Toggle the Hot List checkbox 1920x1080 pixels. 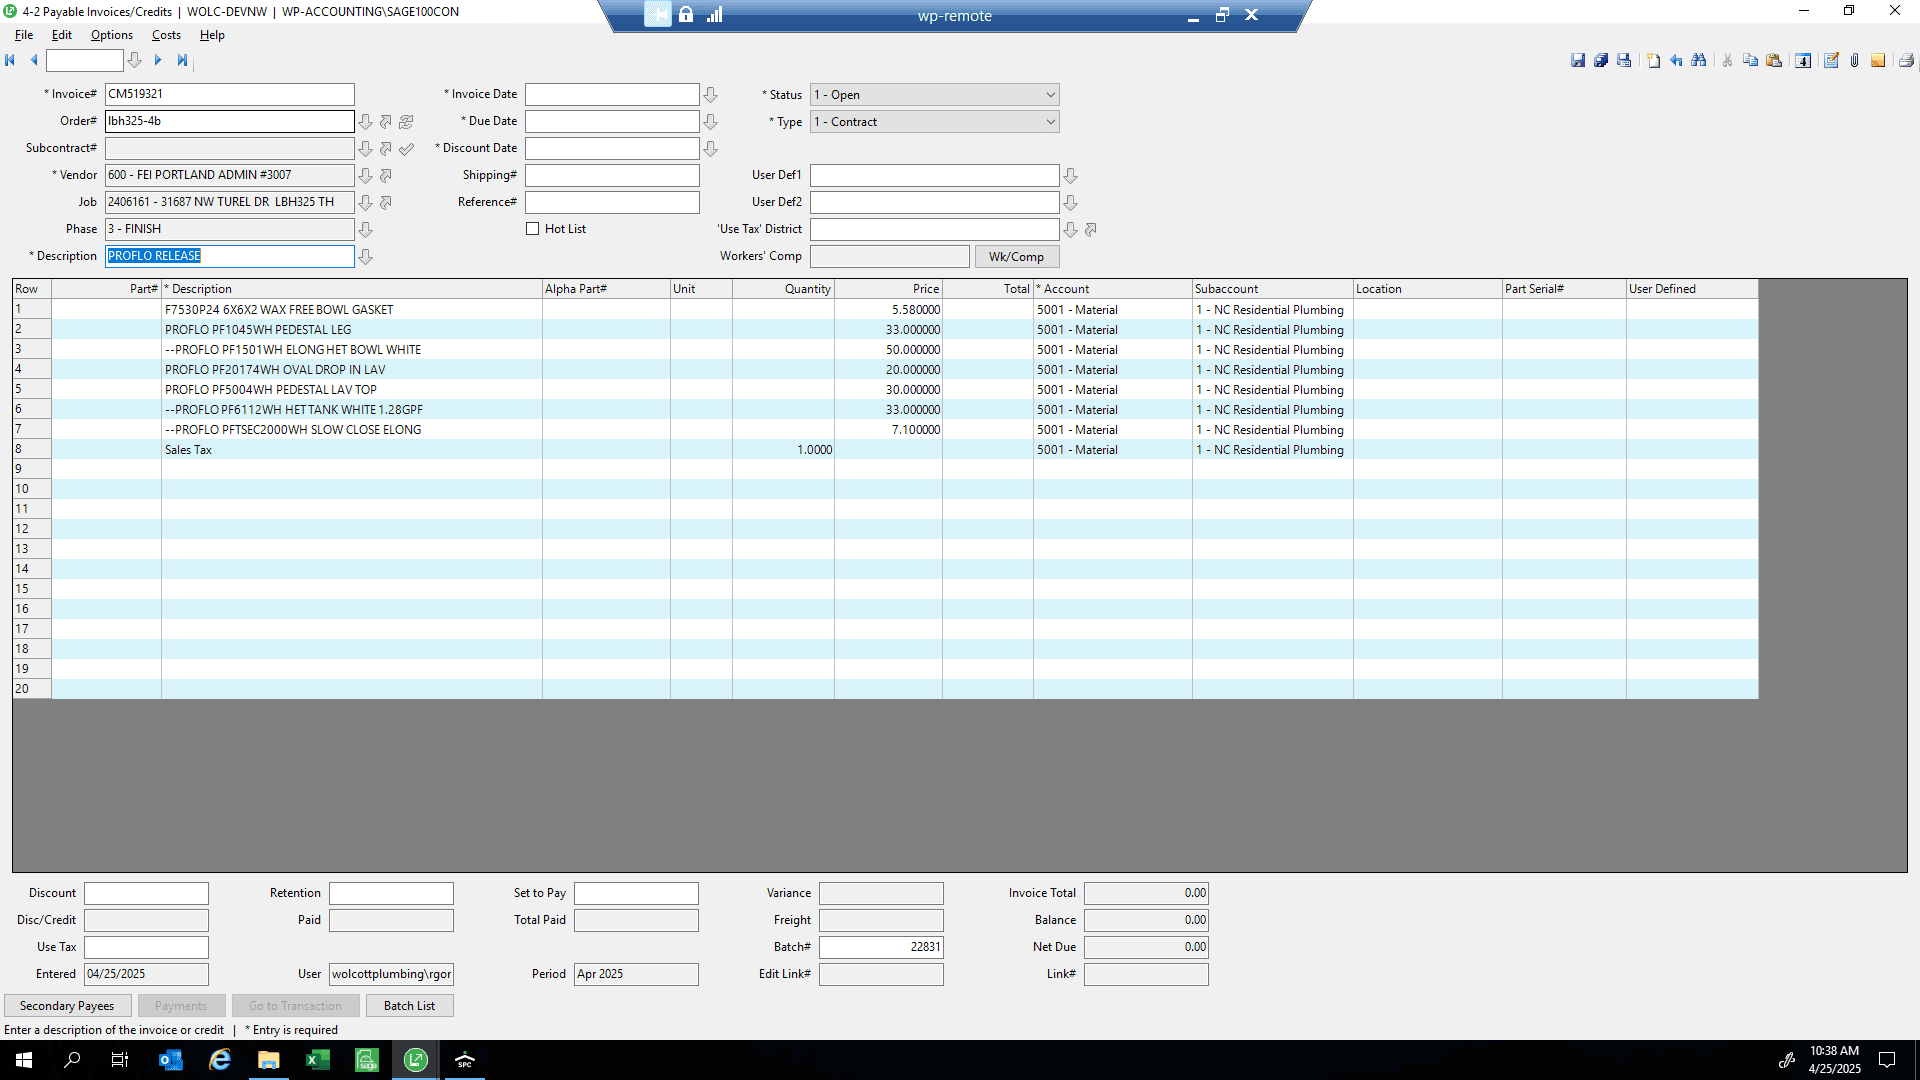click(x=533, y=229)
